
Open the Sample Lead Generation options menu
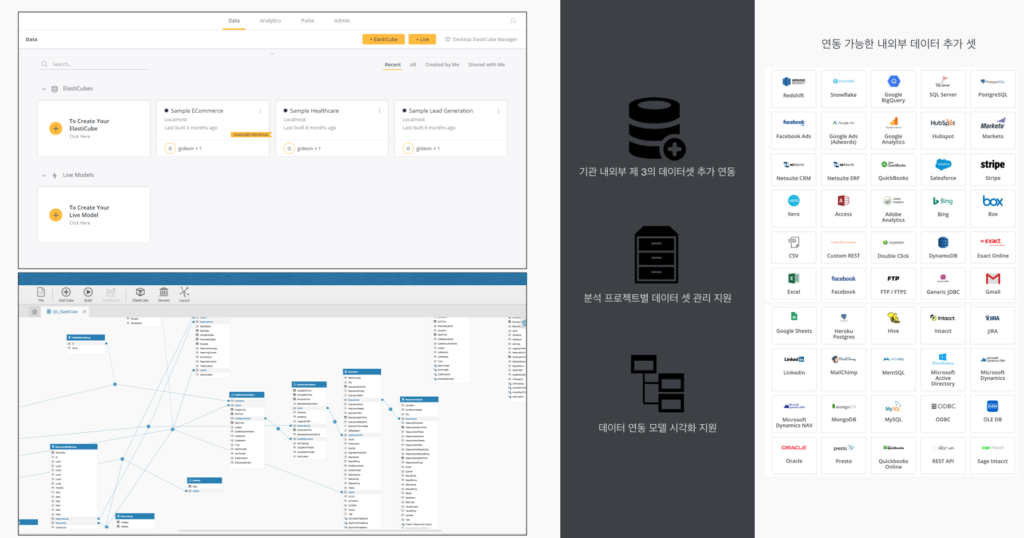(x=498, y=111)
